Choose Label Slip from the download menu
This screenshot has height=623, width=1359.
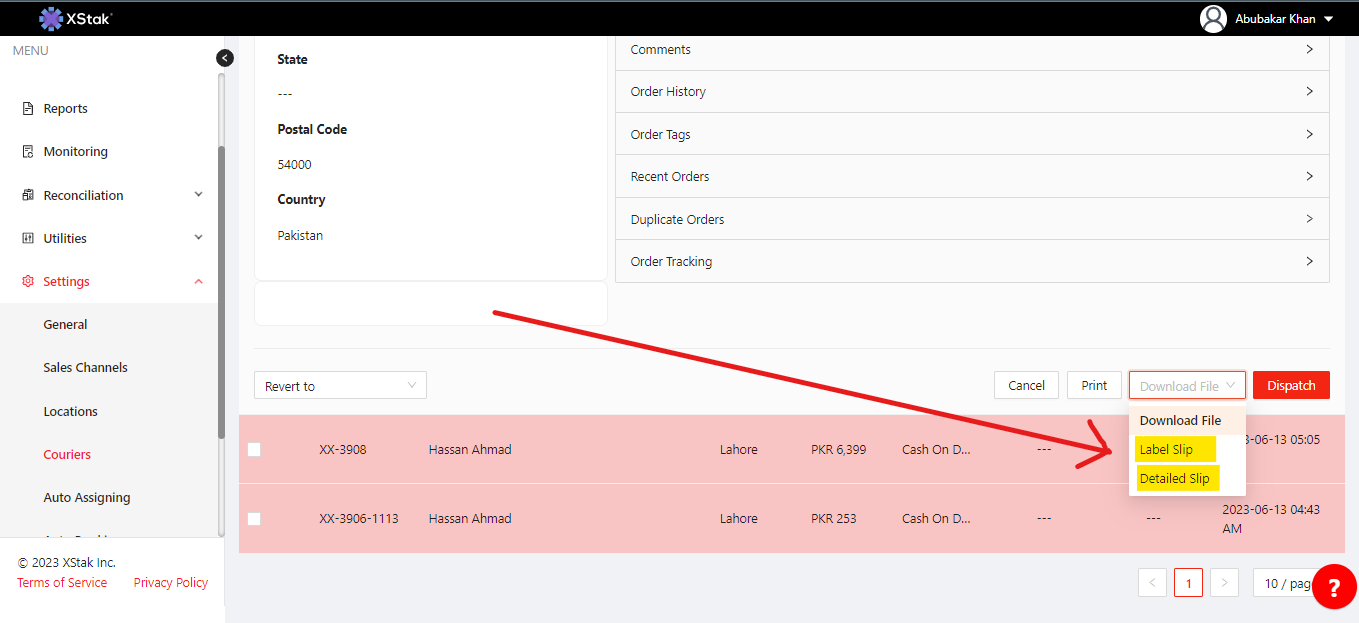pos(1166,450)
